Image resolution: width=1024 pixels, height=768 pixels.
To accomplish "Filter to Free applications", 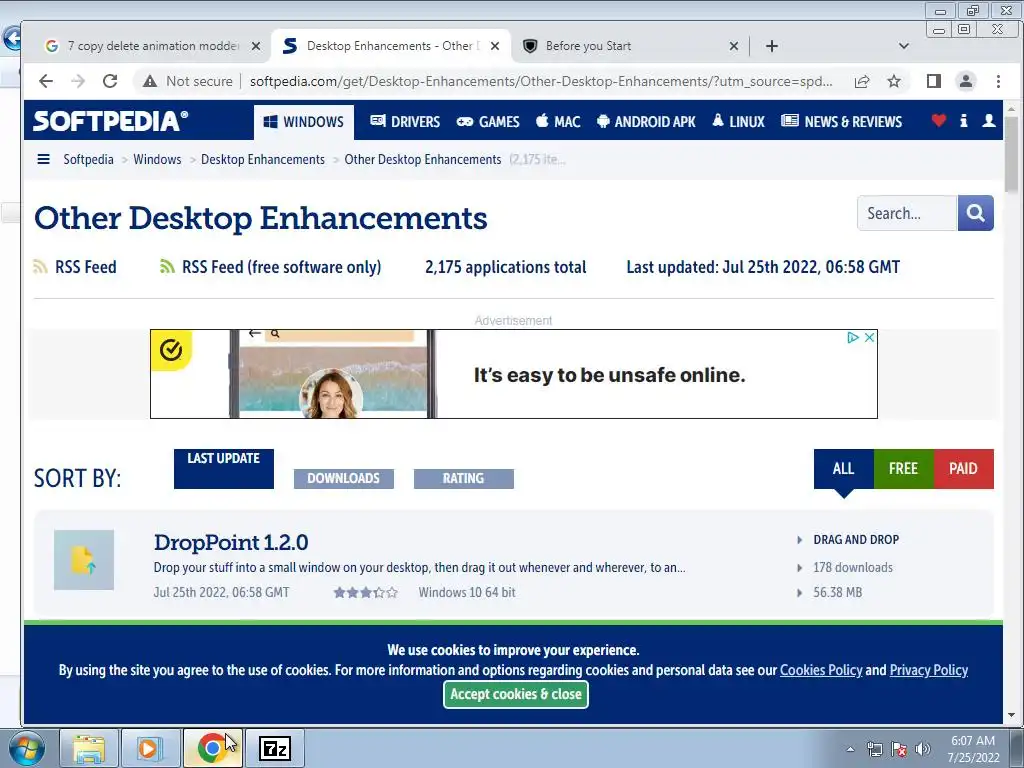I will pyautogui.click(x=904, y=469).
